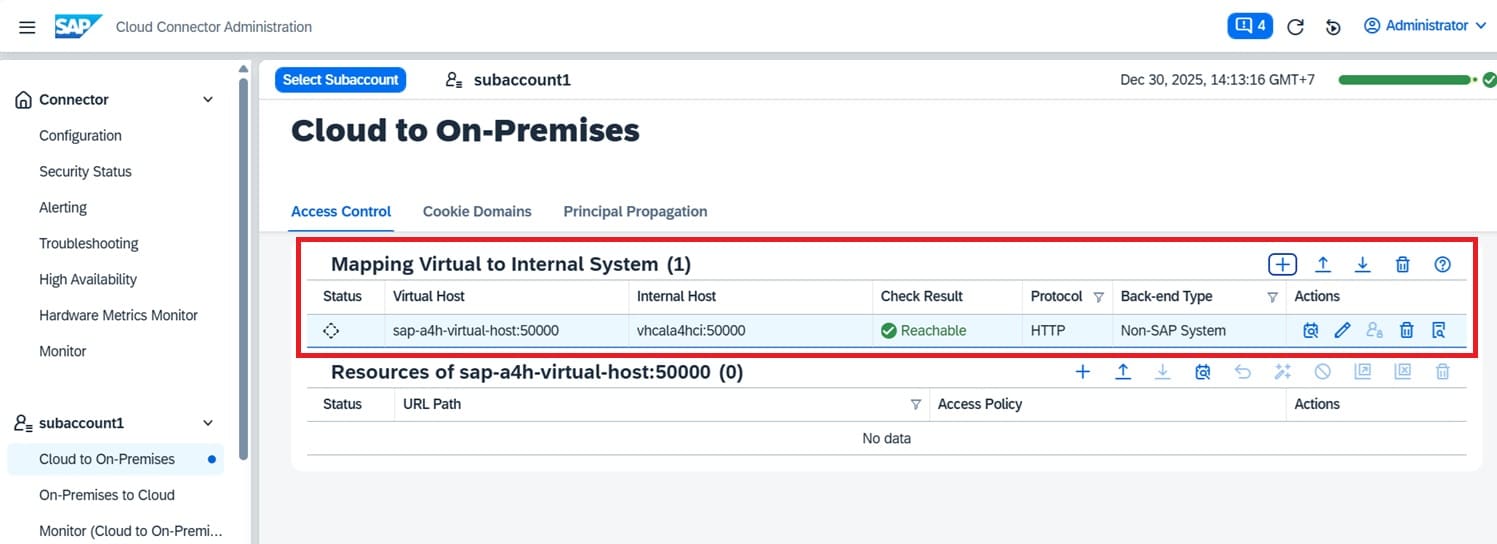Check availability of internal host vhcala4hci
Image resolution: width=1497 pixels, height=544 pixels.
pyautogui.click(x=1310, y=330)
